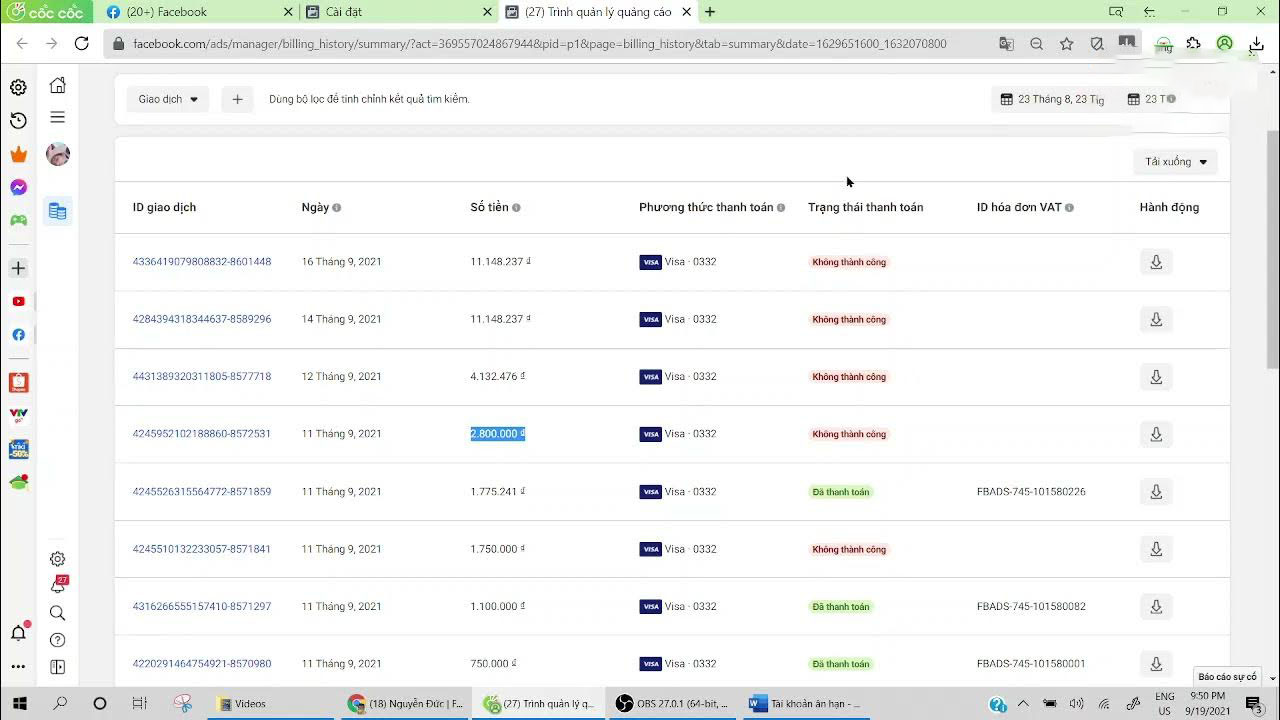Click the Ads Manager search icon
Image resolution: width=1280 pixels, height=720 pixels.
pyautogui.click(x=58, y=613)
